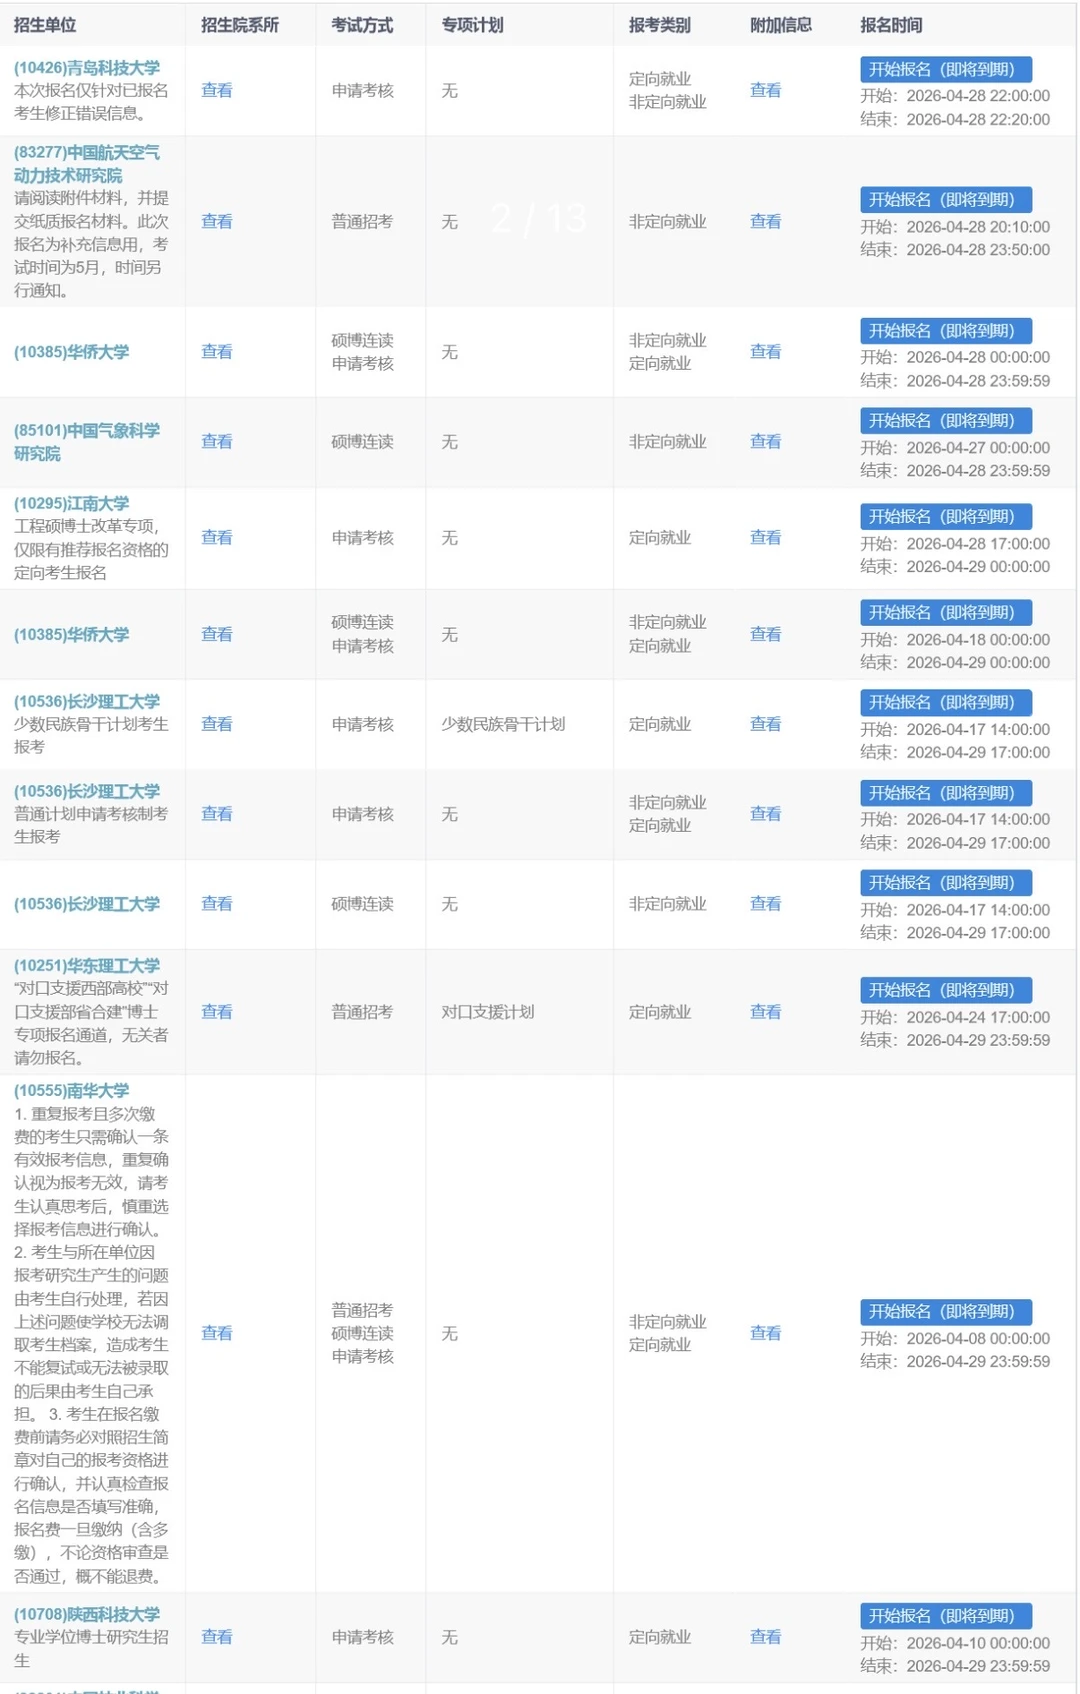Open 长沙理工大学 link above 少数民族骨干计划考生报考 note
The image size is (1080, 1694).
click(x=87, y=701)
